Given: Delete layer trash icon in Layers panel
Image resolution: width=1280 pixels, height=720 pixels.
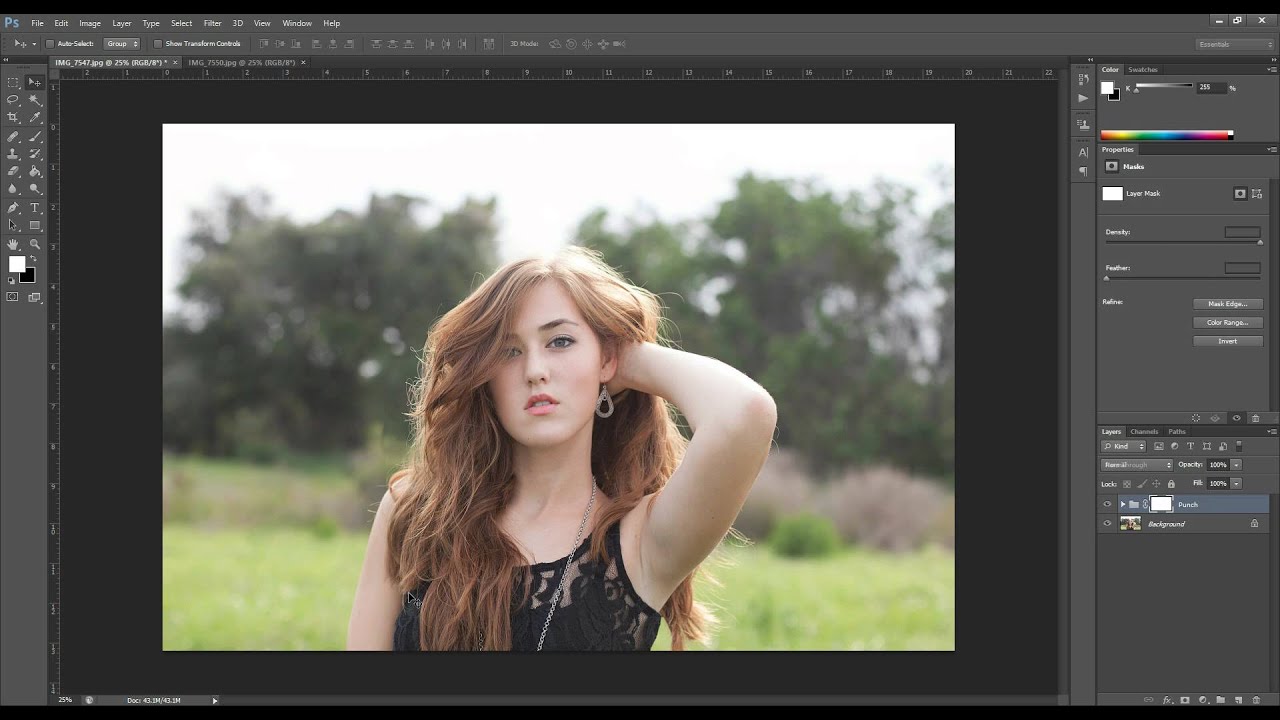Looking at the screenshot, I should tap(1256, 700).
